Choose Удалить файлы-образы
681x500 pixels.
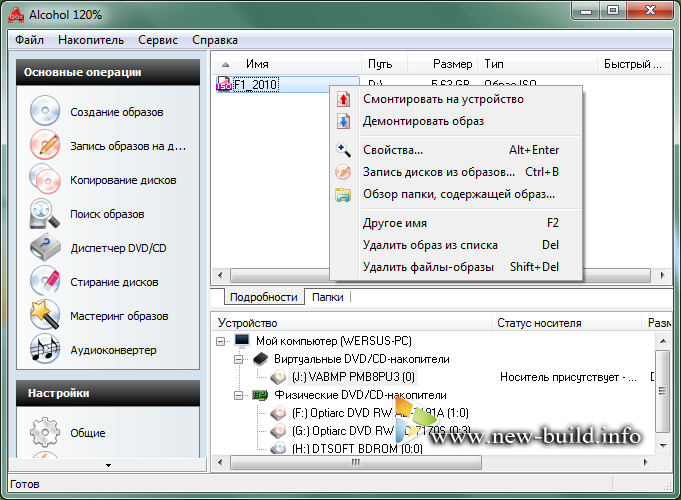coord(456,267)
